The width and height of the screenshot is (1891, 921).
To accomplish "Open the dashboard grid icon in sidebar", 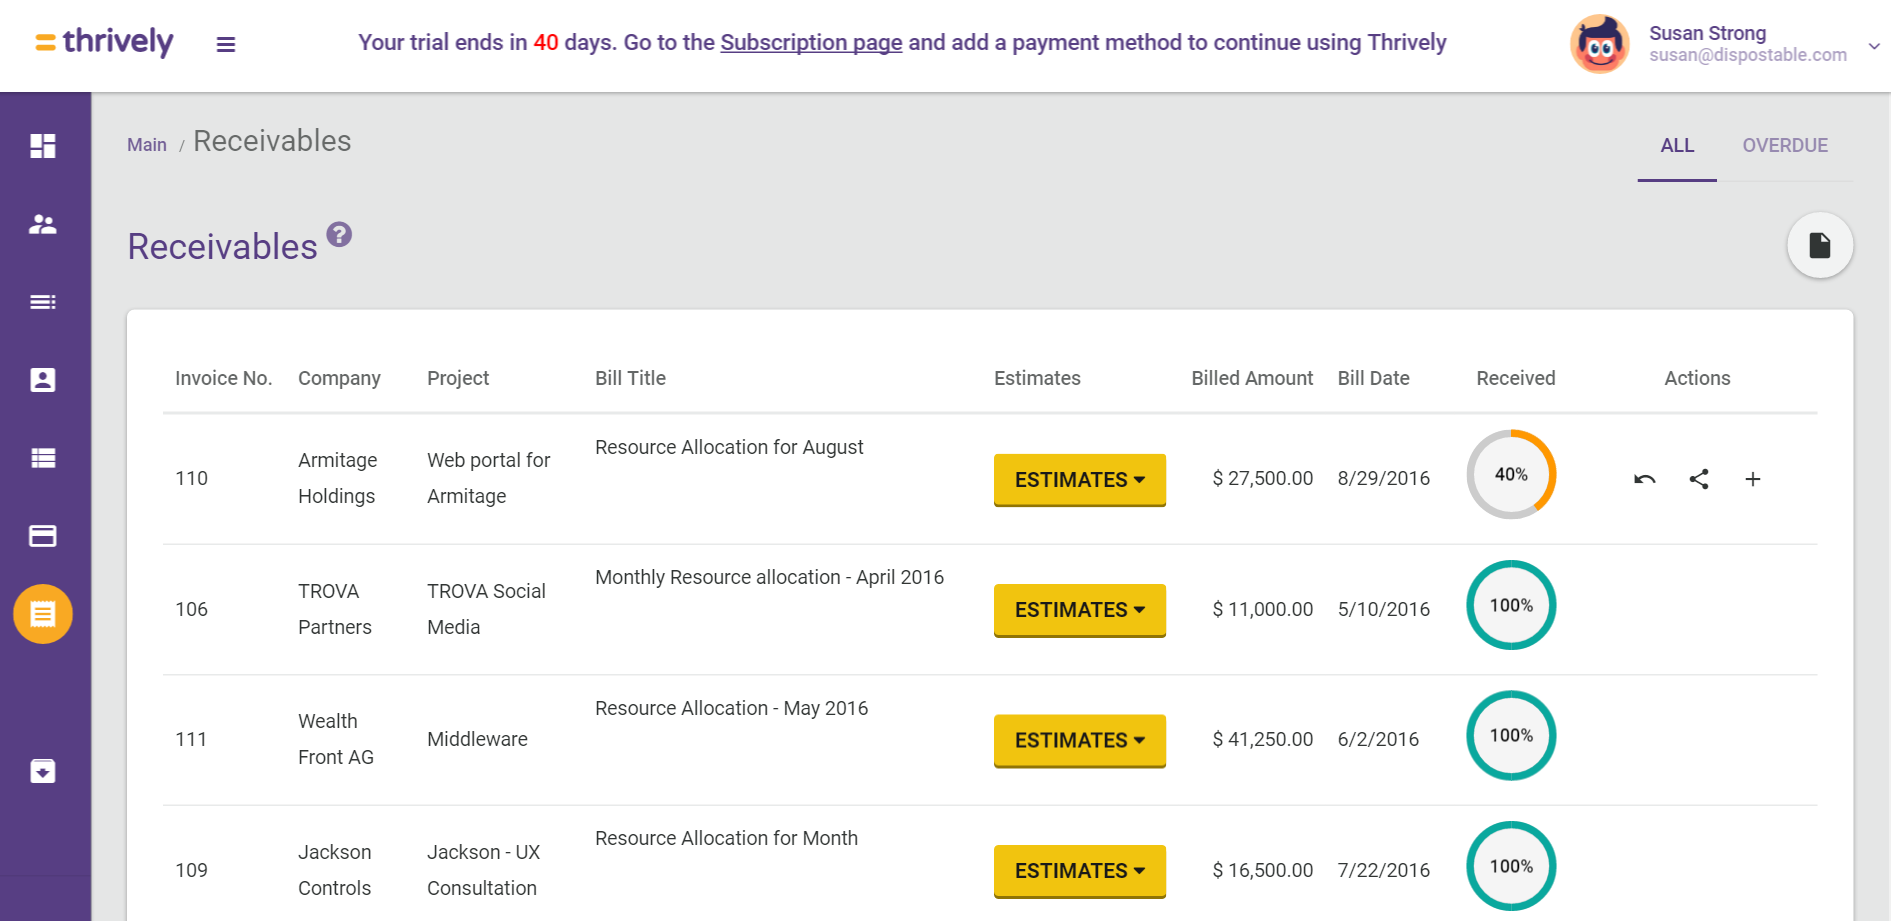I will (43, 146).
